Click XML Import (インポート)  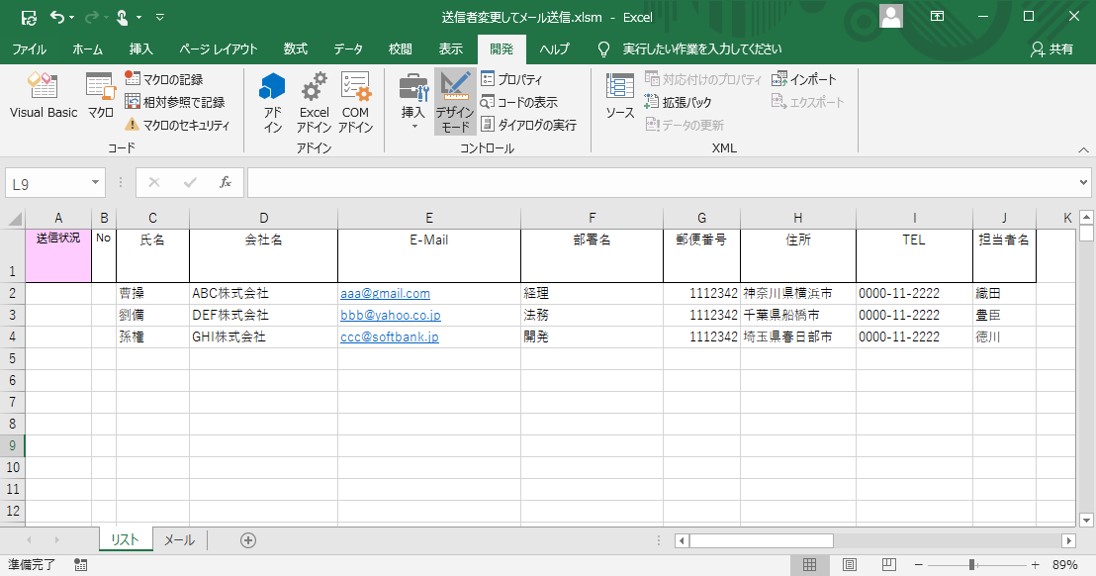(804, 79)
